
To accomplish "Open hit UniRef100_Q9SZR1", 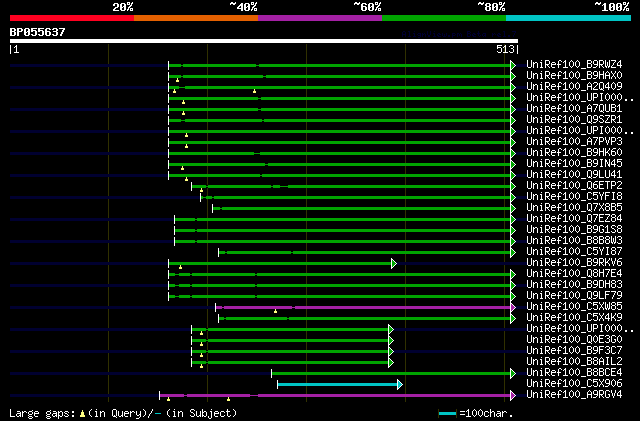I will tap(574, 119).
